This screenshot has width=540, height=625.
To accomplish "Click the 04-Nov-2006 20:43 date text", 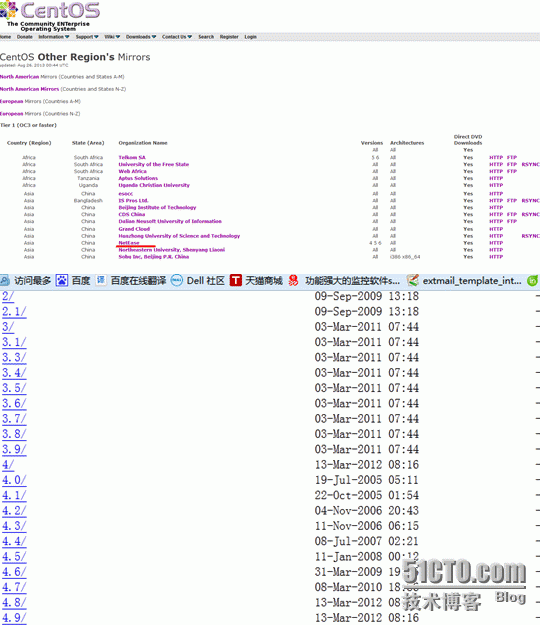I will (x=367, y=511).
